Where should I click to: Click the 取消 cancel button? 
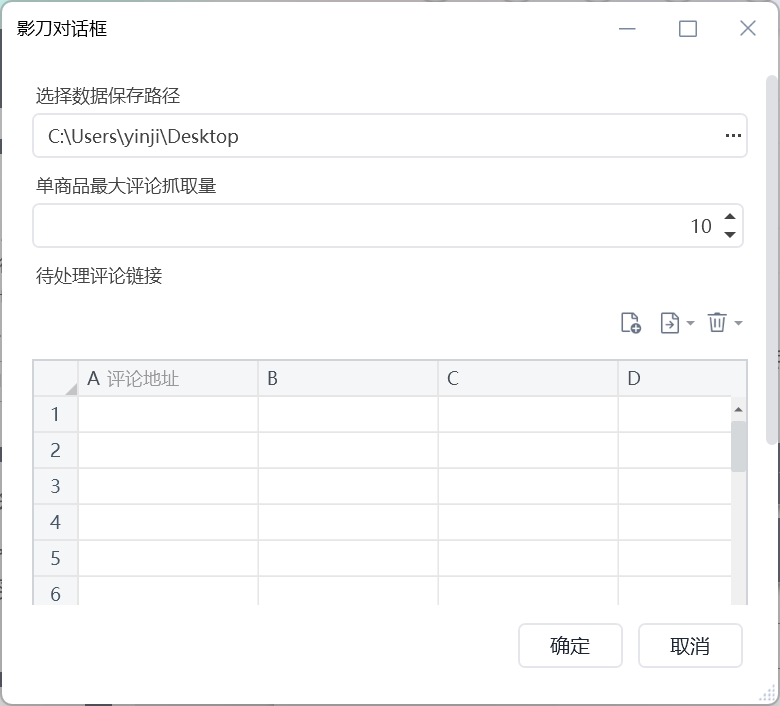[690, 645]
